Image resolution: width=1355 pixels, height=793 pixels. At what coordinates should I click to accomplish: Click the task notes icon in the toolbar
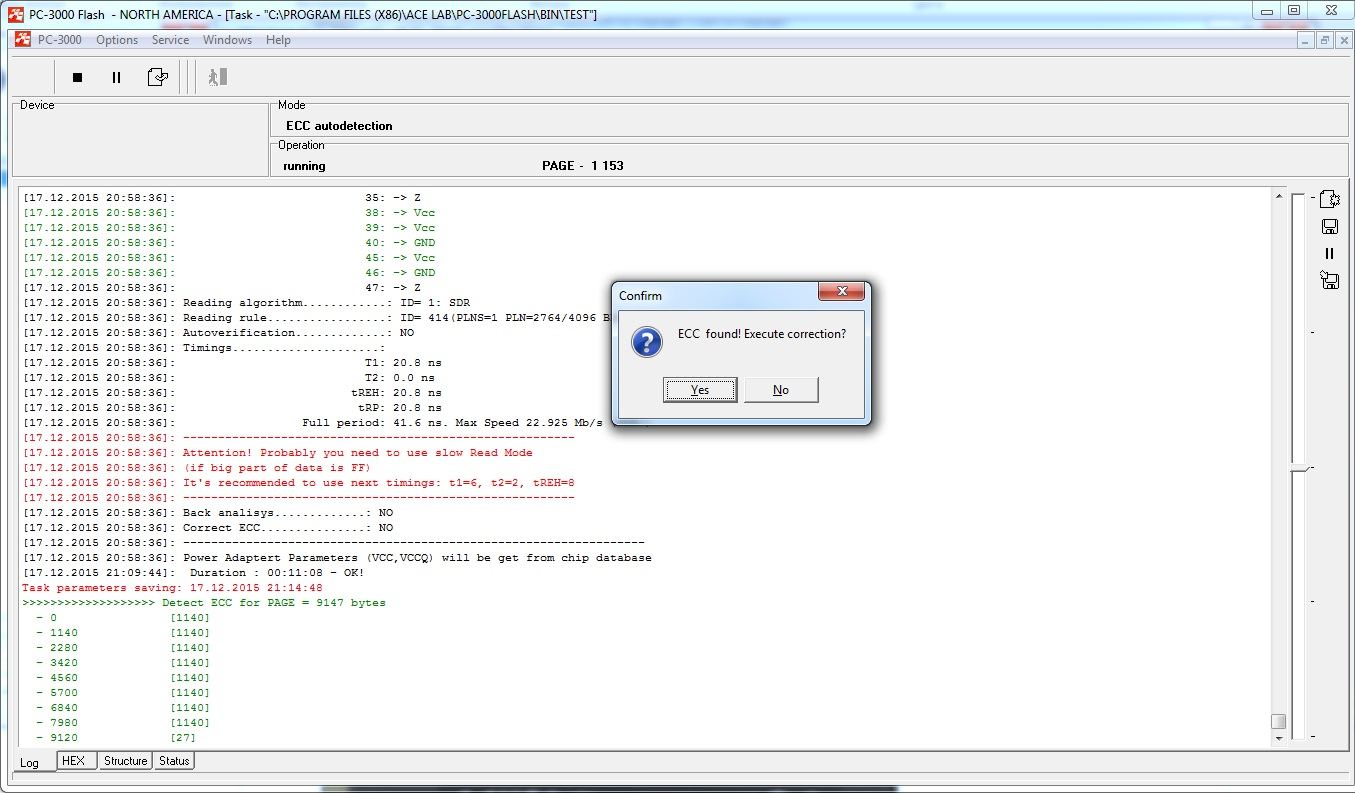[157, 77]
